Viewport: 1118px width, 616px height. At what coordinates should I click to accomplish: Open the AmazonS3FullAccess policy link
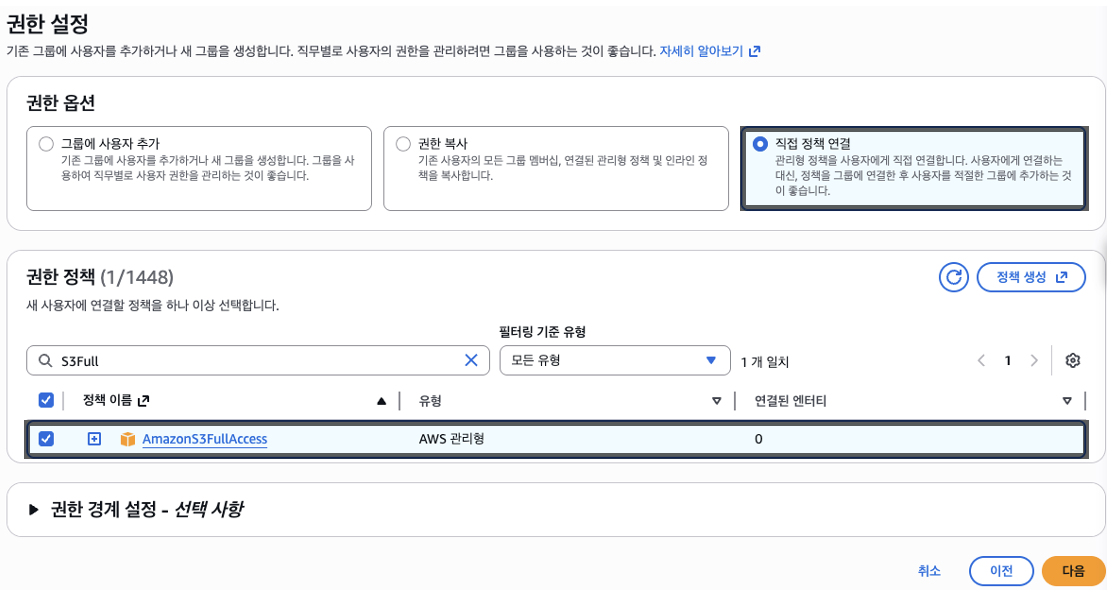[205, 439]
